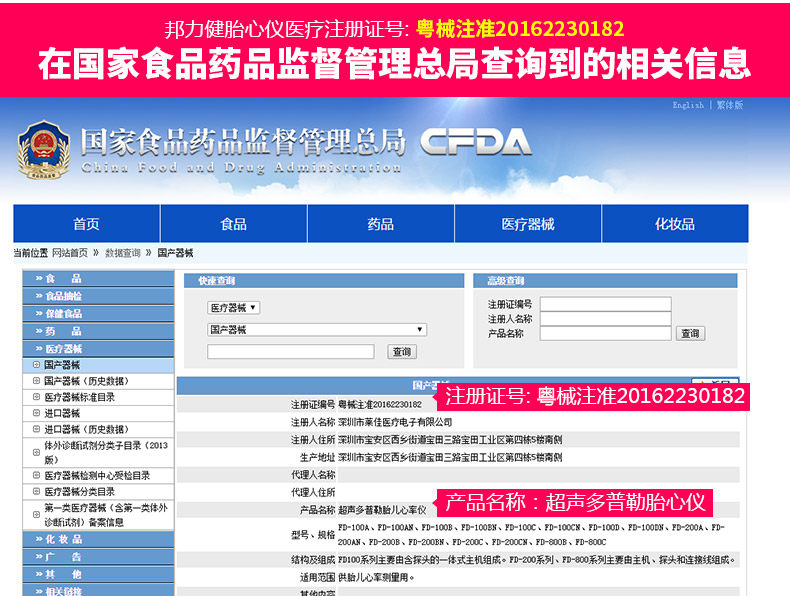Select 化妆品 sidebar category
The width and height of the screenshot is (790, 596).
tap(98, 539)
